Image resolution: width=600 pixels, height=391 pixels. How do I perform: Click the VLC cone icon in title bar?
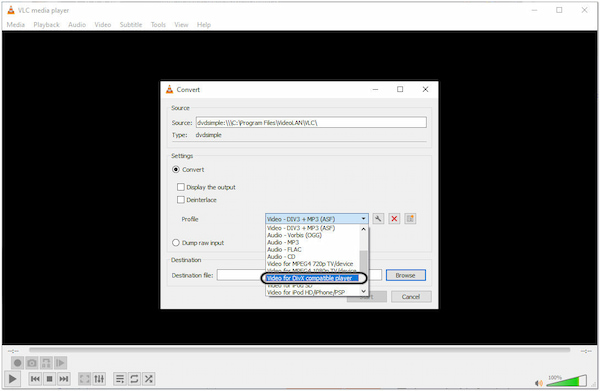tap(11, 10)
